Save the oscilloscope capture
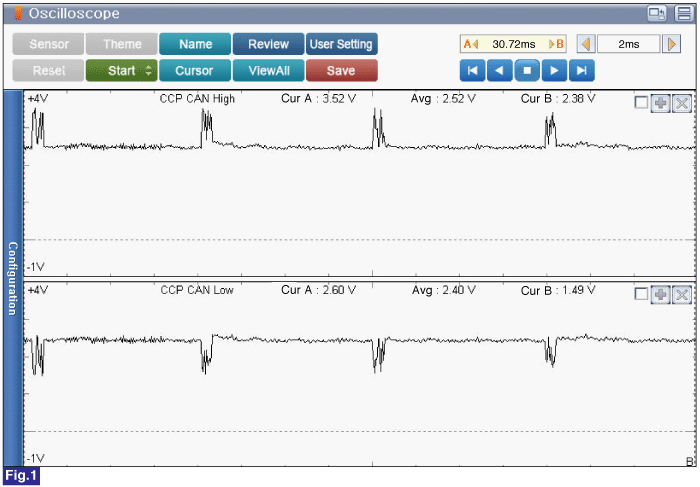This screenshot has width=700, height=487. [342, 71]
